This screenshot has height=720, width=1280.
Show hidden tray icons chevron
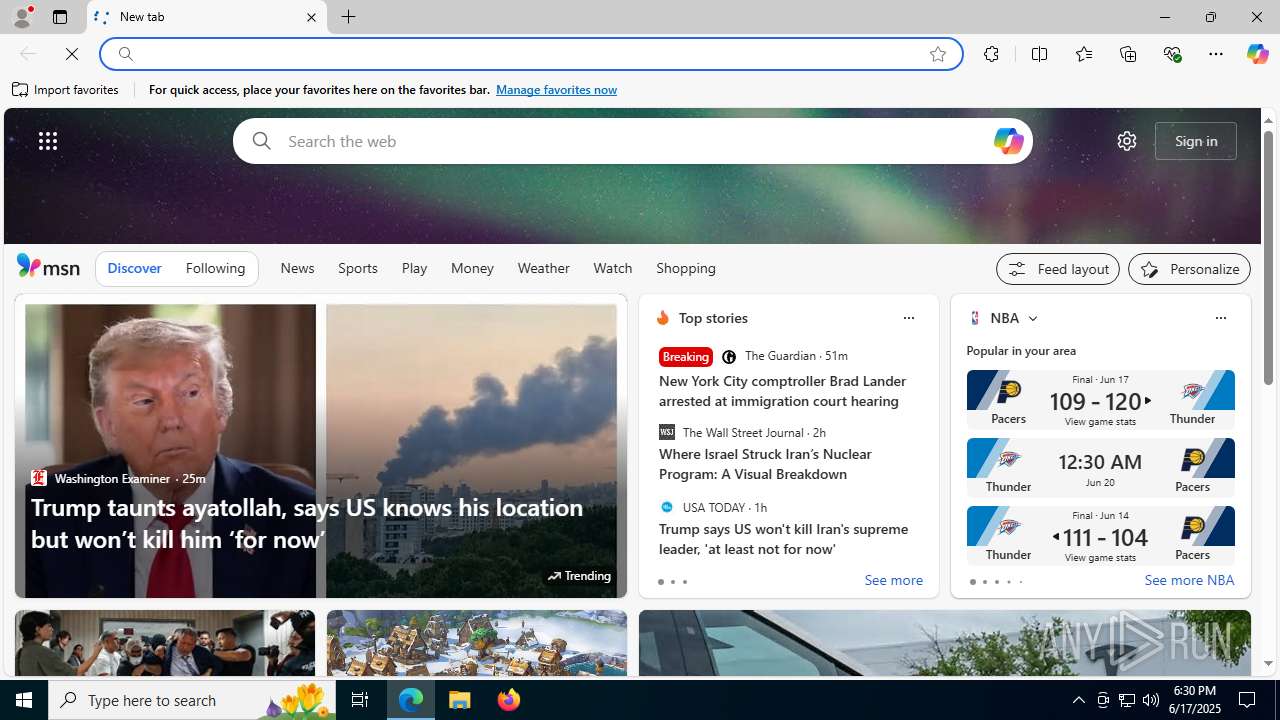[1078, 700]
